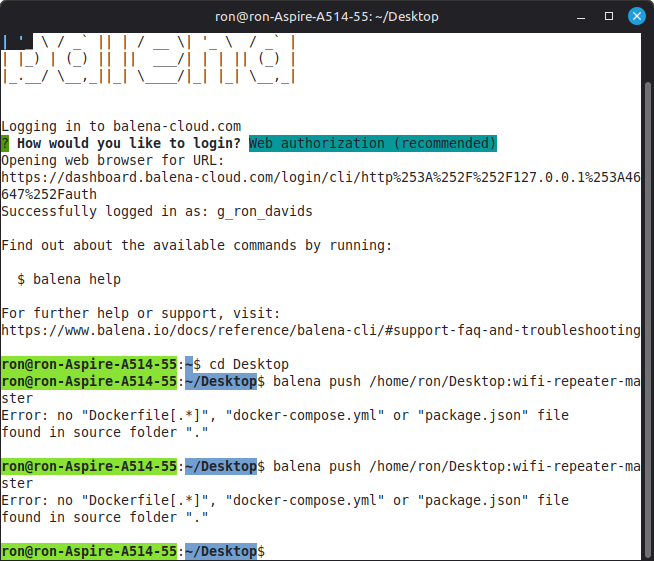Click the terminal vertical scrollbar
The height and width of the screenshot is (561, 654).
click(x=648, y=321)
